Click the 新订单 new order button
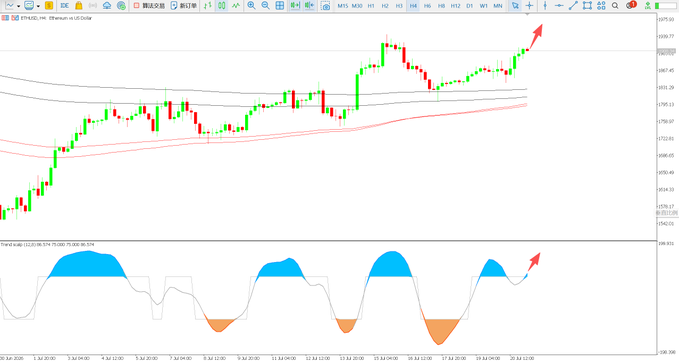The width and height of the screenshot is (679, 362). pyautogui.click(x=184, y=6)
